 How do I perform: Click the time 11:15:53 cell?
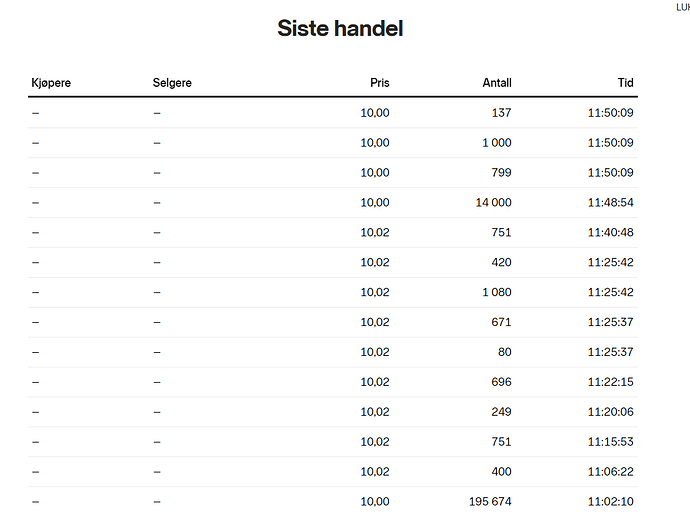[611, 442]
